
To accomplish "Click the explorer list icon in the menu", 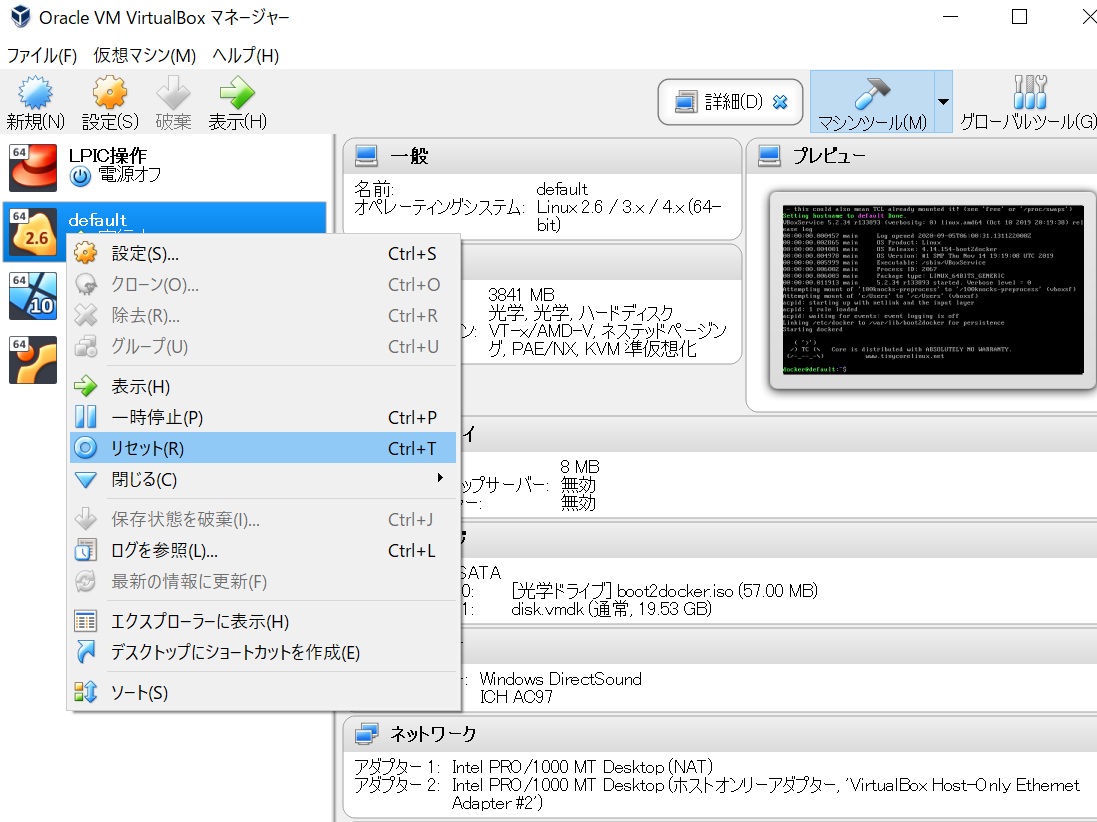I will pos(86,621).
